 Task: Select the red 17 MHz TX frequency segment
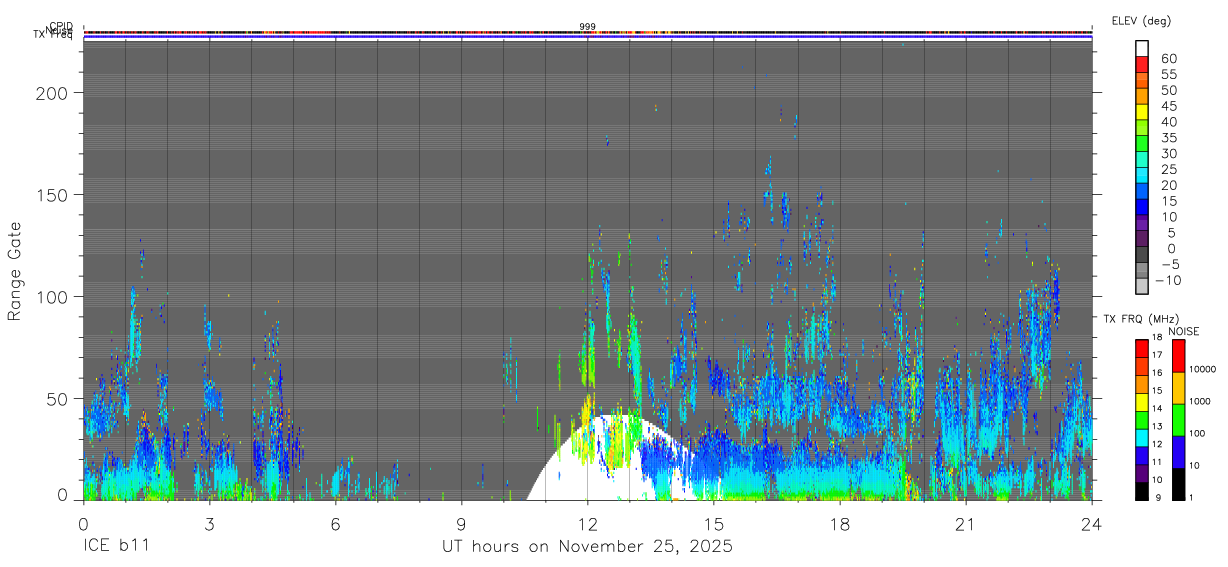1141,349
